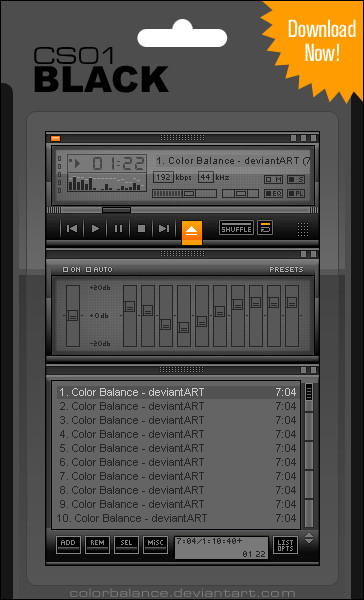The width and height of the screenshot is (364, 600).
Task: Open the equalizer PRESETS menu
Action: pos(286,270)
